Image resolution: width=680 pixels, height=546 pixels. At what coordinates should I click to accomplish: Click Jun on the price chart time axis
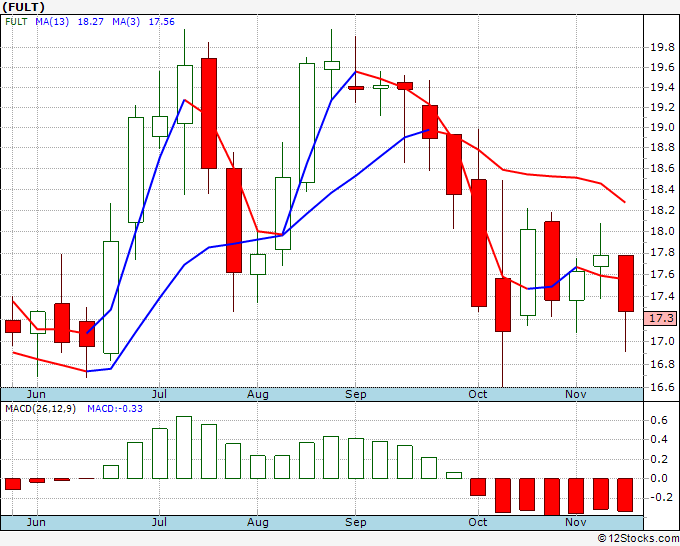36,394
